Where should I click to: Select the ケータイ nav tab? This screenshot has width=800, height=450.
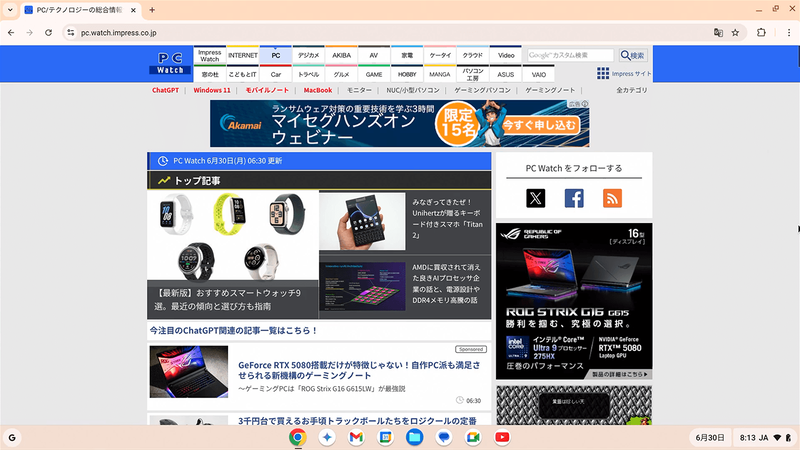(440, 55)
